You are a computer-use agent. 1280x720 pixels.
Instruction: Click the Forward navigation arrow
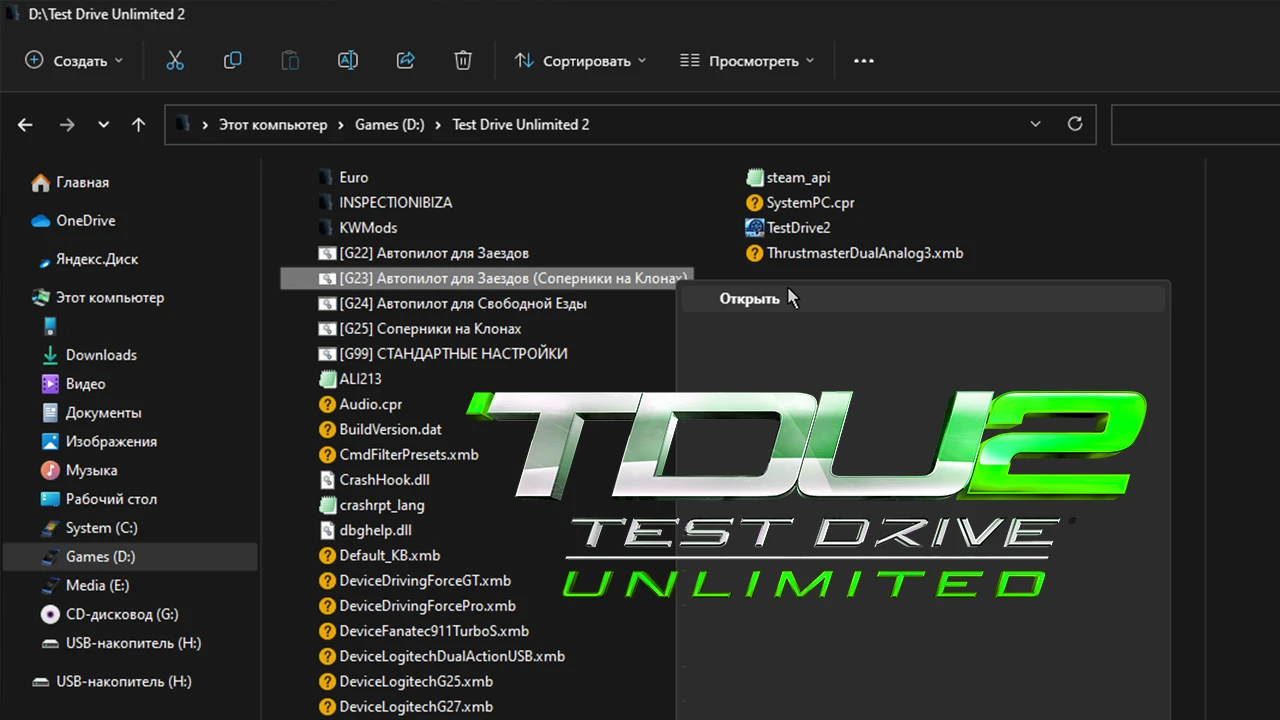pos(66,124)
